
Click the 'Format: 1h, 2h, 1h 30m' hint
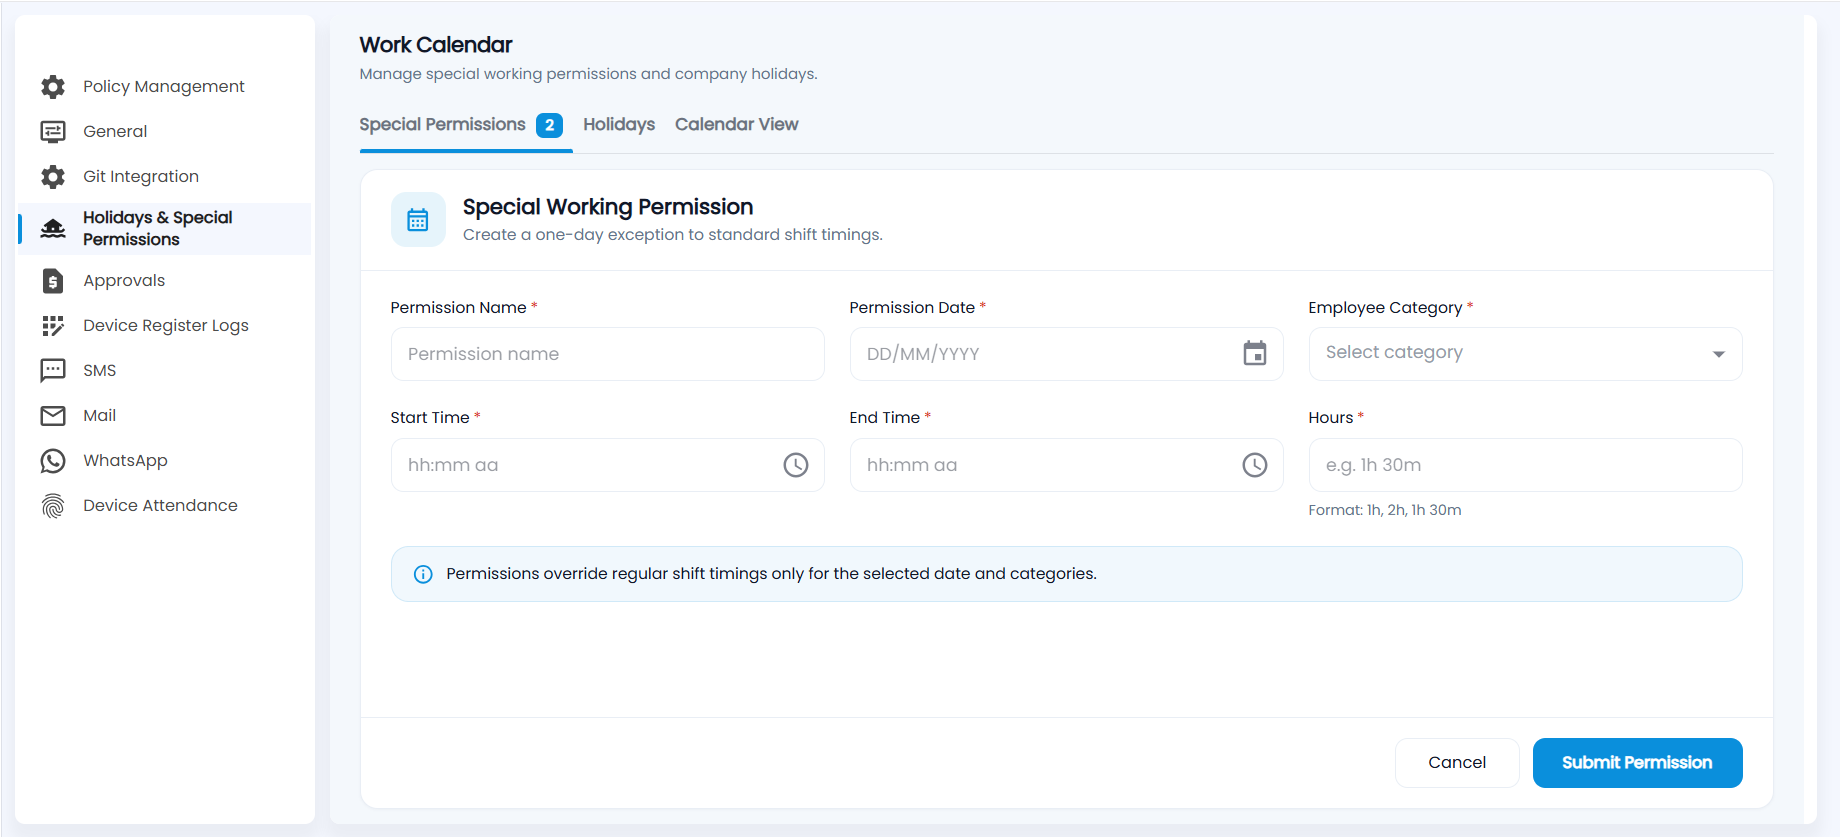coord(1385,510)
